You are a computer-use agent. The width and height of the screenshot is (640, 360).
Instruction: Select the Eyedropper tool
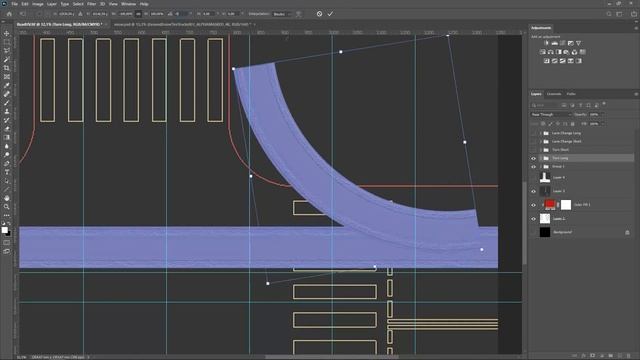pos(7,85)
